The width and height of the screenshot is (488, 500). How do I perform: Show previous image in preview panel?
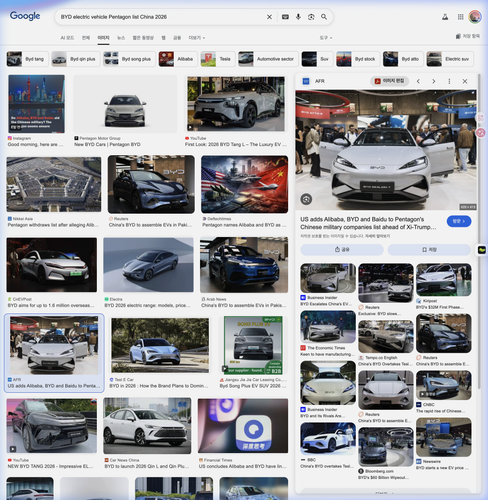click(x=418, y=81)
